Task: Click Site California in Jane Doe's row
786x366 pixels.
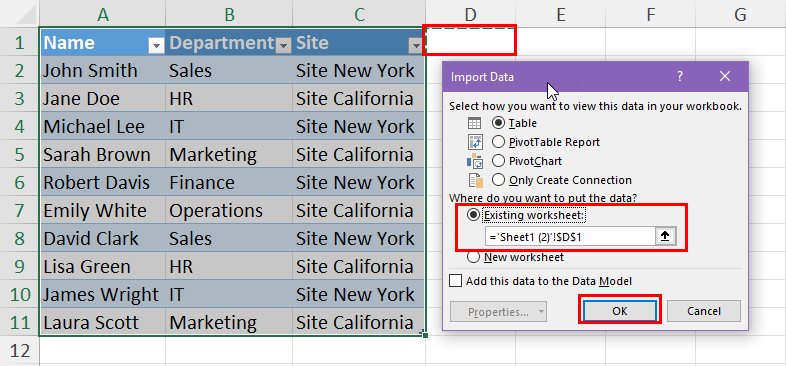Action: pyautogui.click(x=359, y=98)
